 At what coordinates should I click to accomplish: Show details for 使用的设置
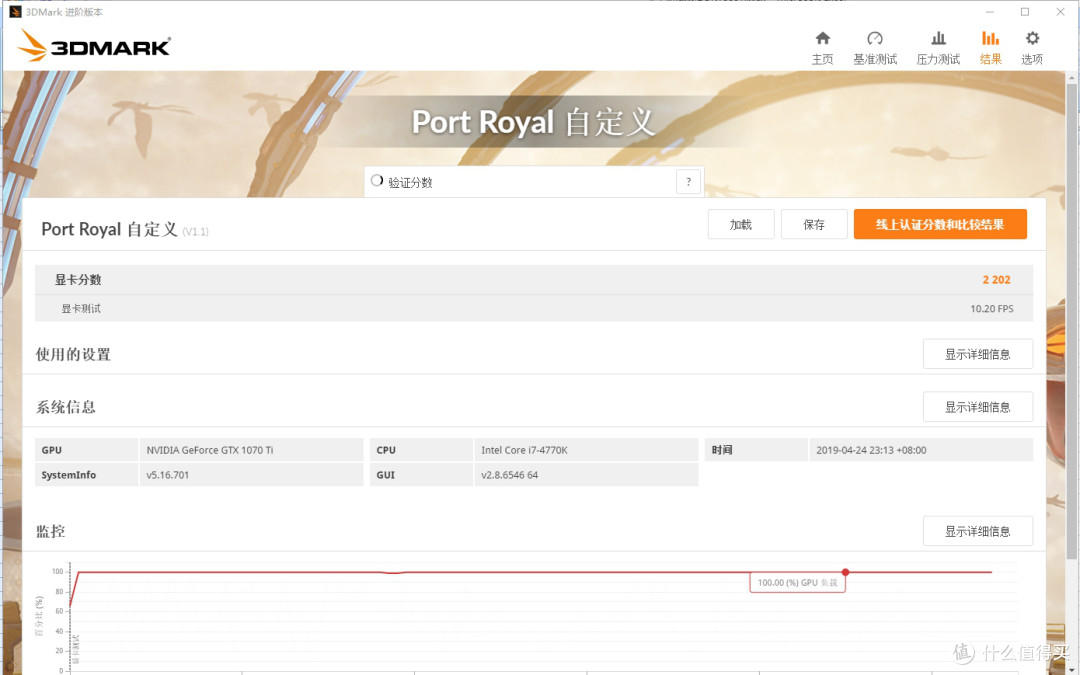pos(977,354)
